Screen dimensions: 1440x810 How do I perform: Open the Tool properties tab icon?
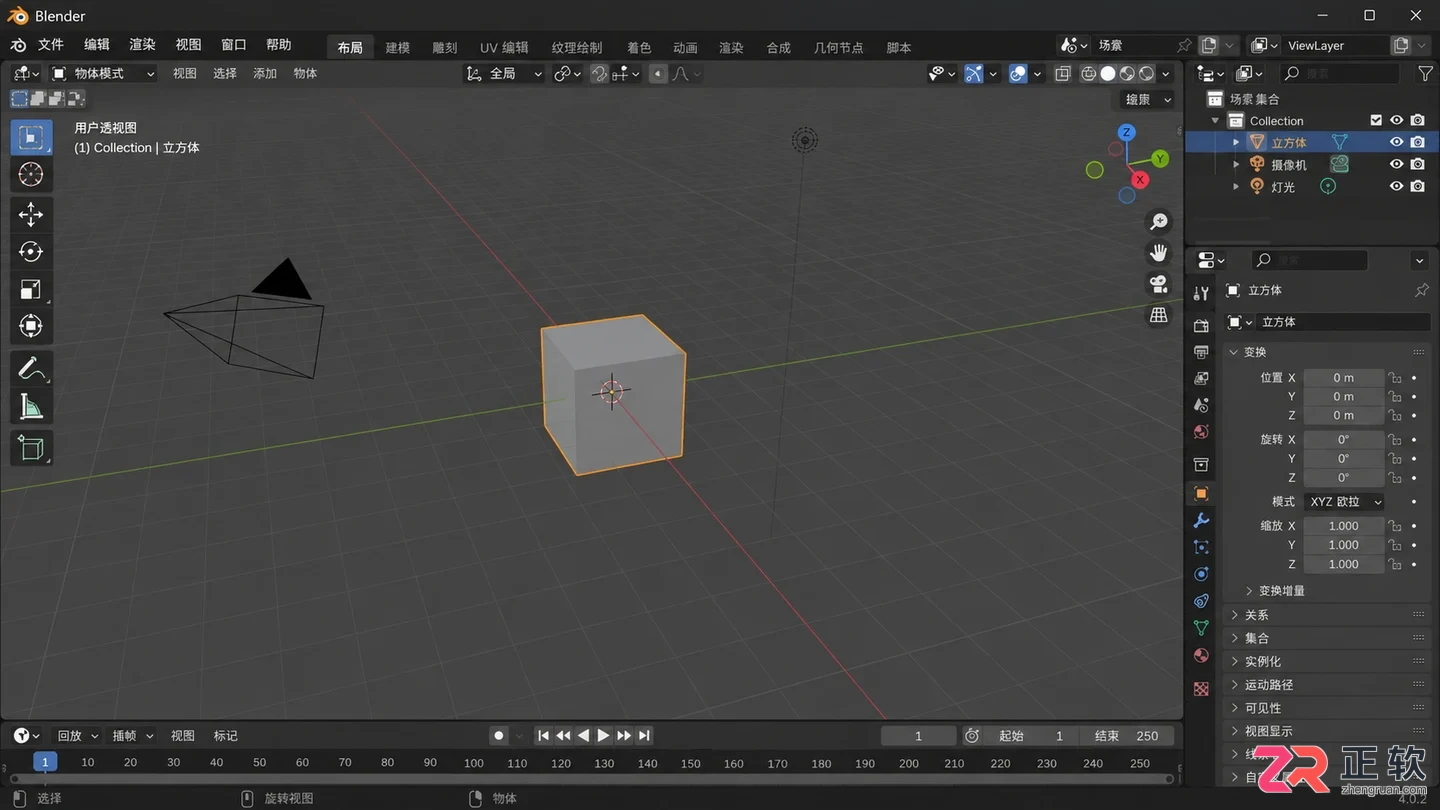[x=1201, y=293]
